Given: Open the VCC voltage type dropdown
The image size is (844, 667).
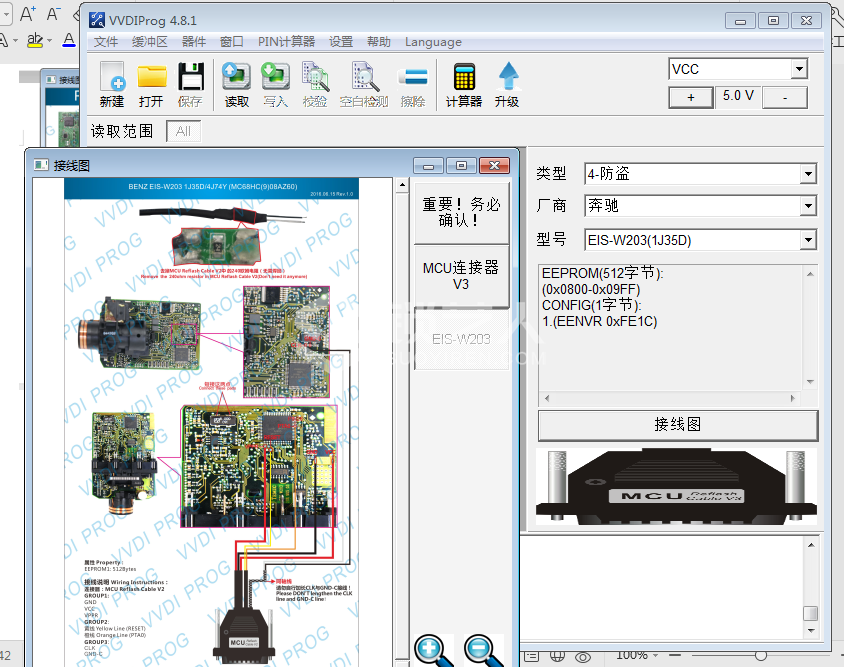Looking at the screenshot, I should click(799, 69).
